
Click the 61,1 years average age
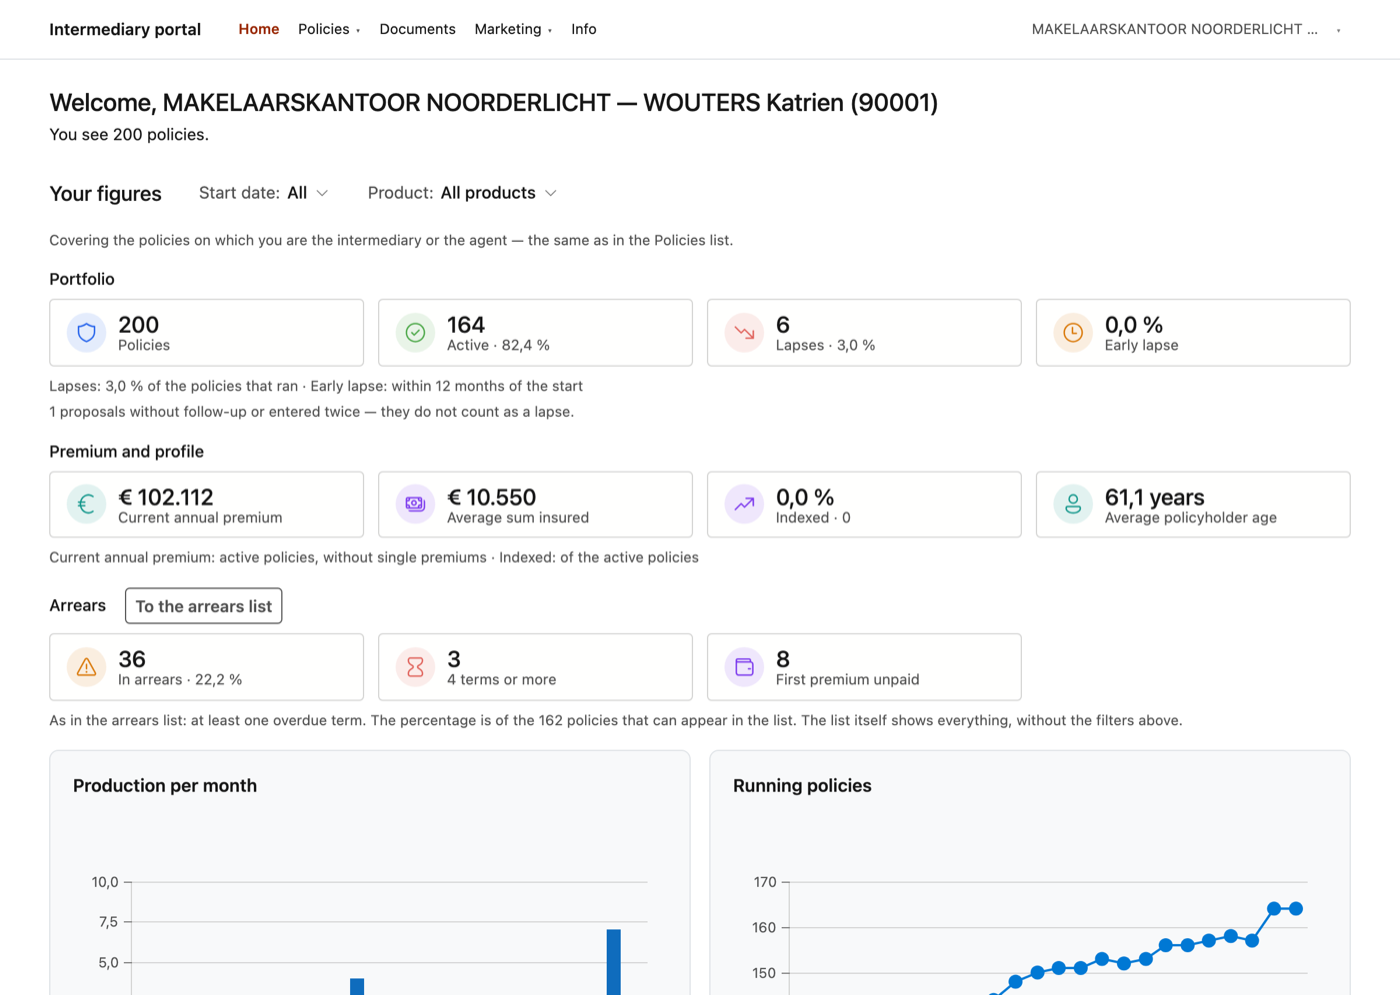point(1155,497)
